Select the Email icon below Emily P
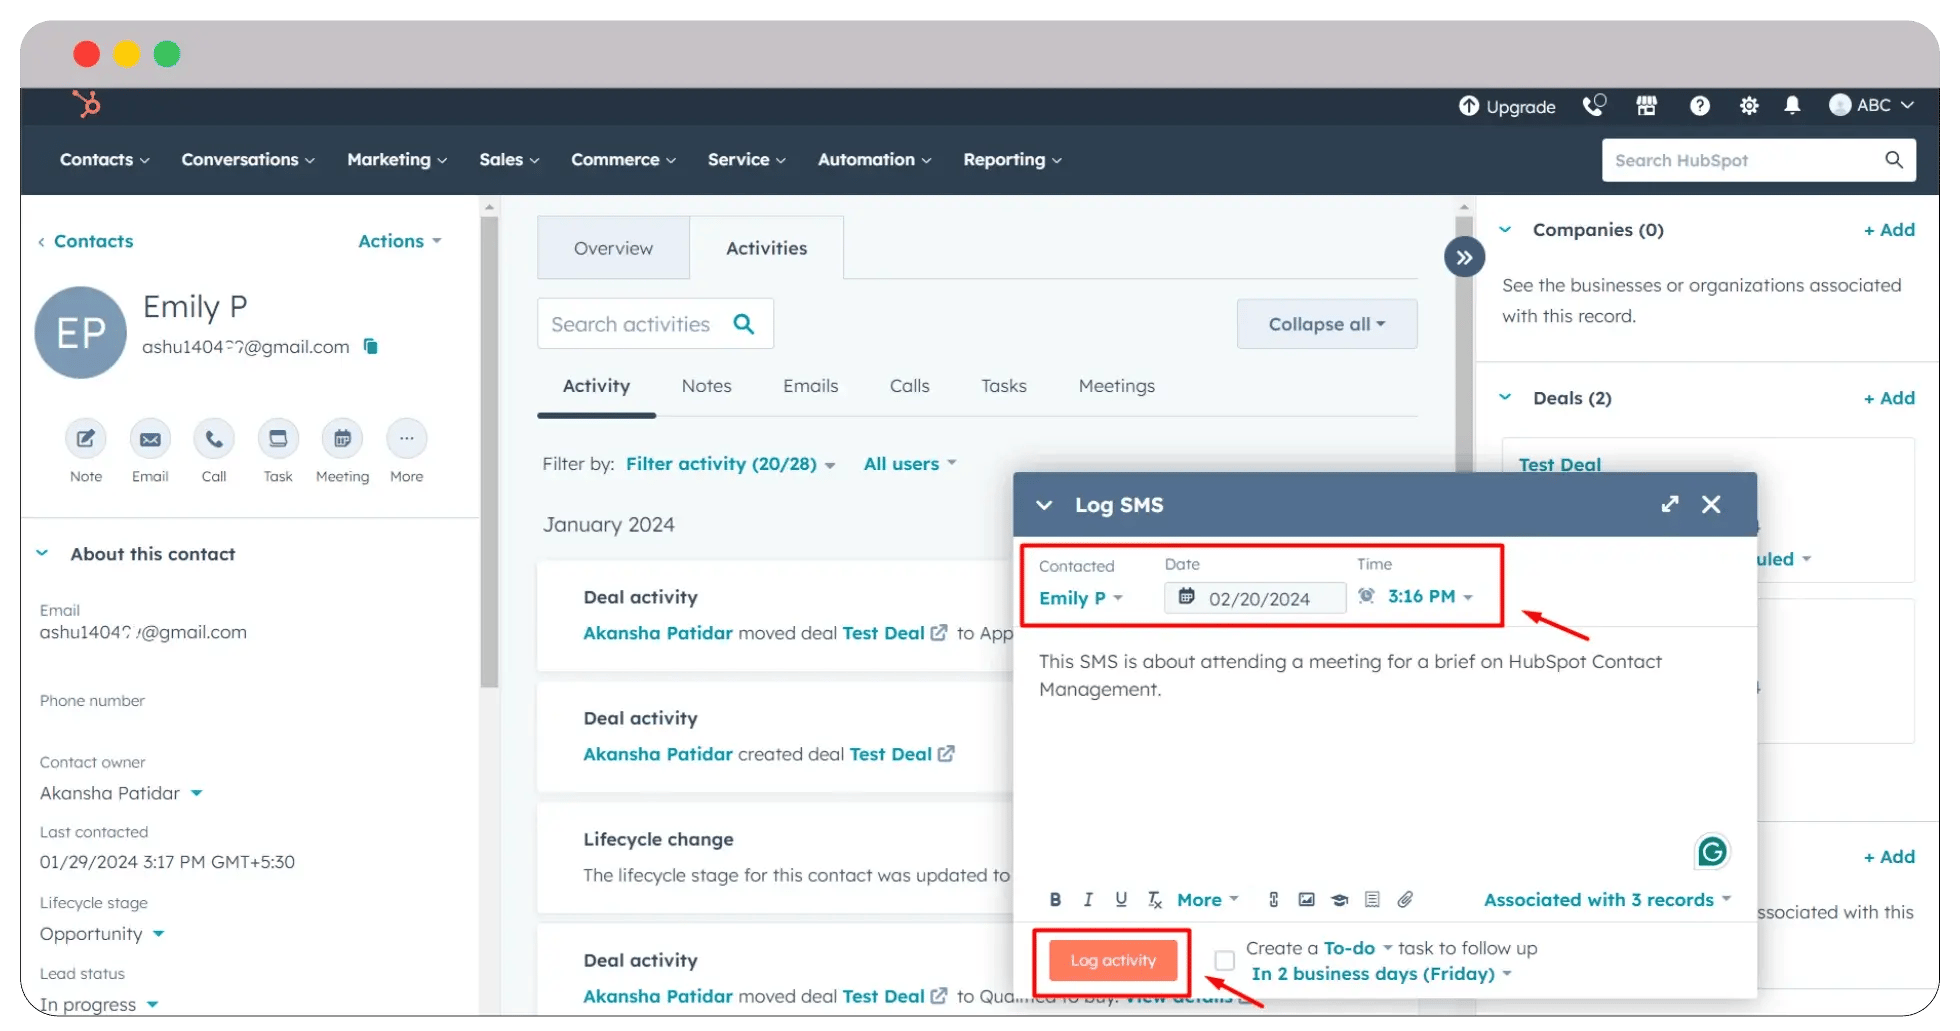The image size is (1960, 1031). pos(149,438)
